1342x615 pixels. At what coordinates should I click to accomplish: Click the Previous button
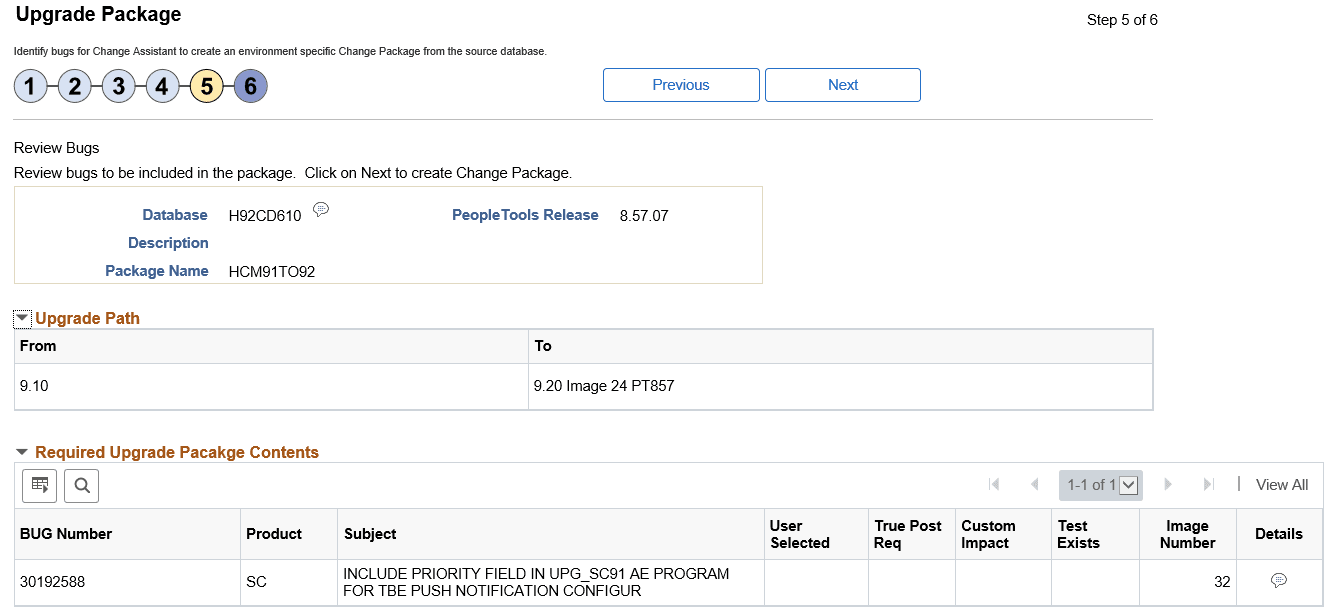click(681, 84)
